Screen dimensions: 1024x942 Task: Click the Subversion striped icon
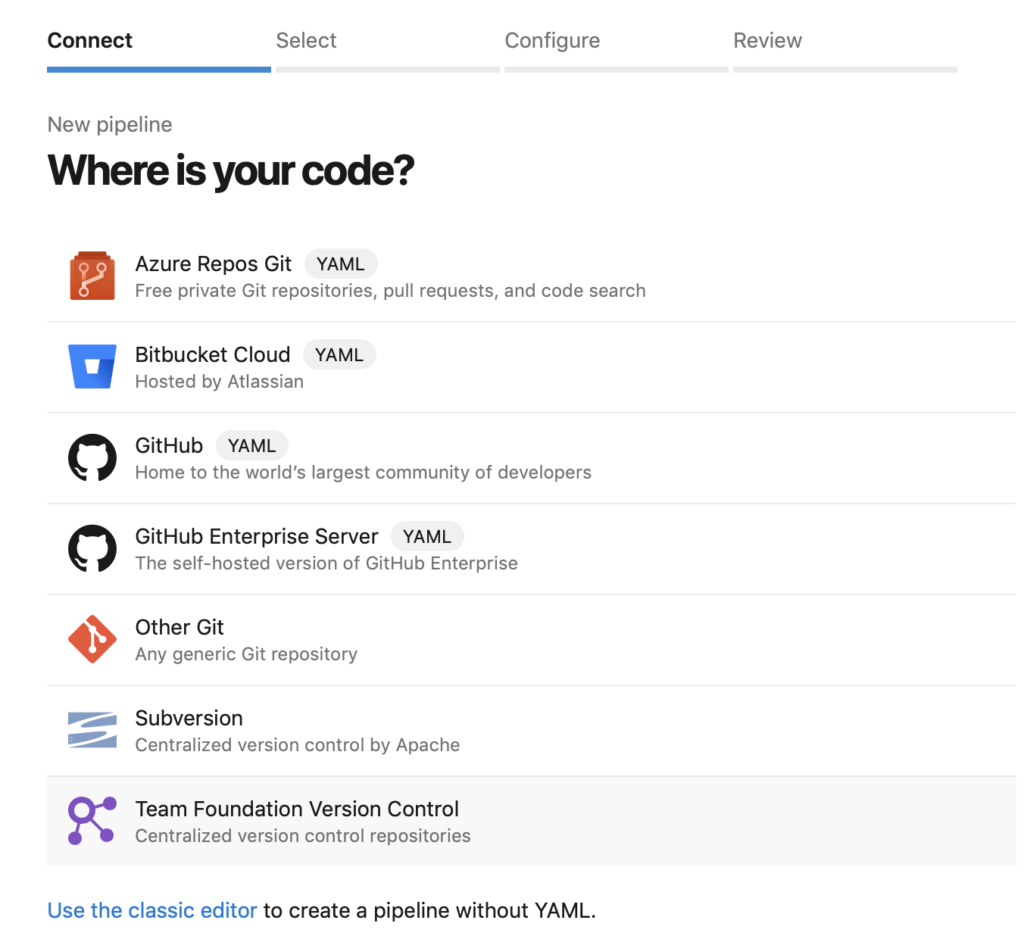pos(92,730)
